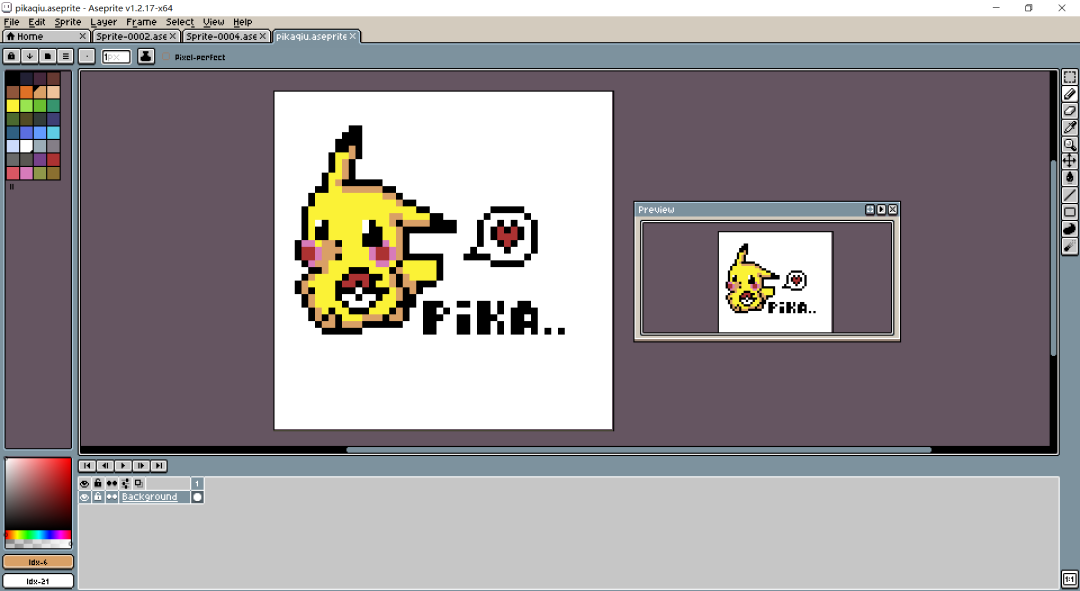This screenshot has height=591, width=1080.
Task: Go to last frame
Action: [158, 466]
